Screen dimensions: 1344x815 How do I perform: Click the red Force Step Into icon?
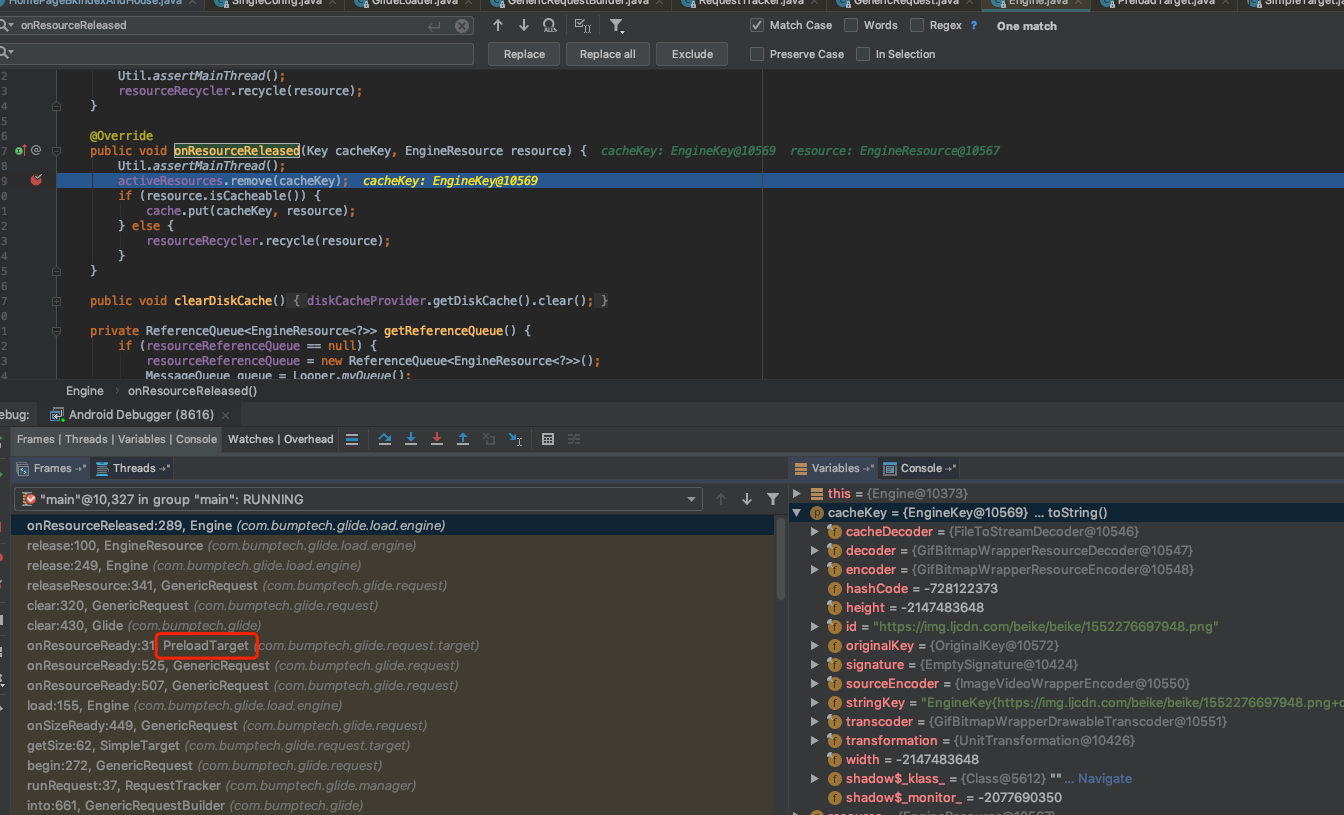437,439
